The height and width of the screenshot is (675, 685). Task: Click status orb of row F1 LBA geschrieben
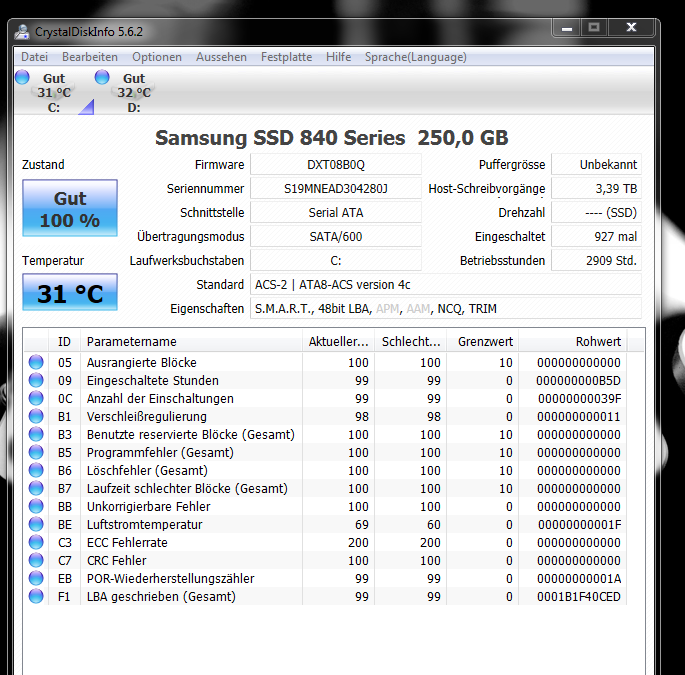tap(36, 596)
